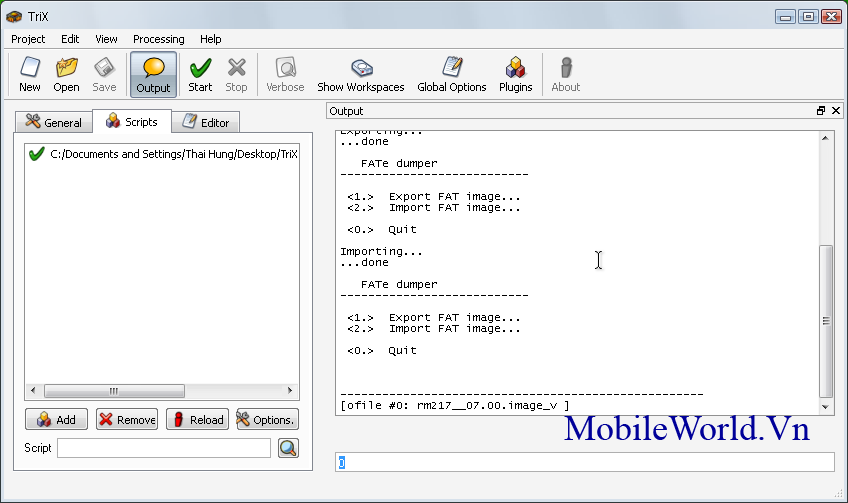Click the magnifier browse icon beside Script

(x=288, y=448)
